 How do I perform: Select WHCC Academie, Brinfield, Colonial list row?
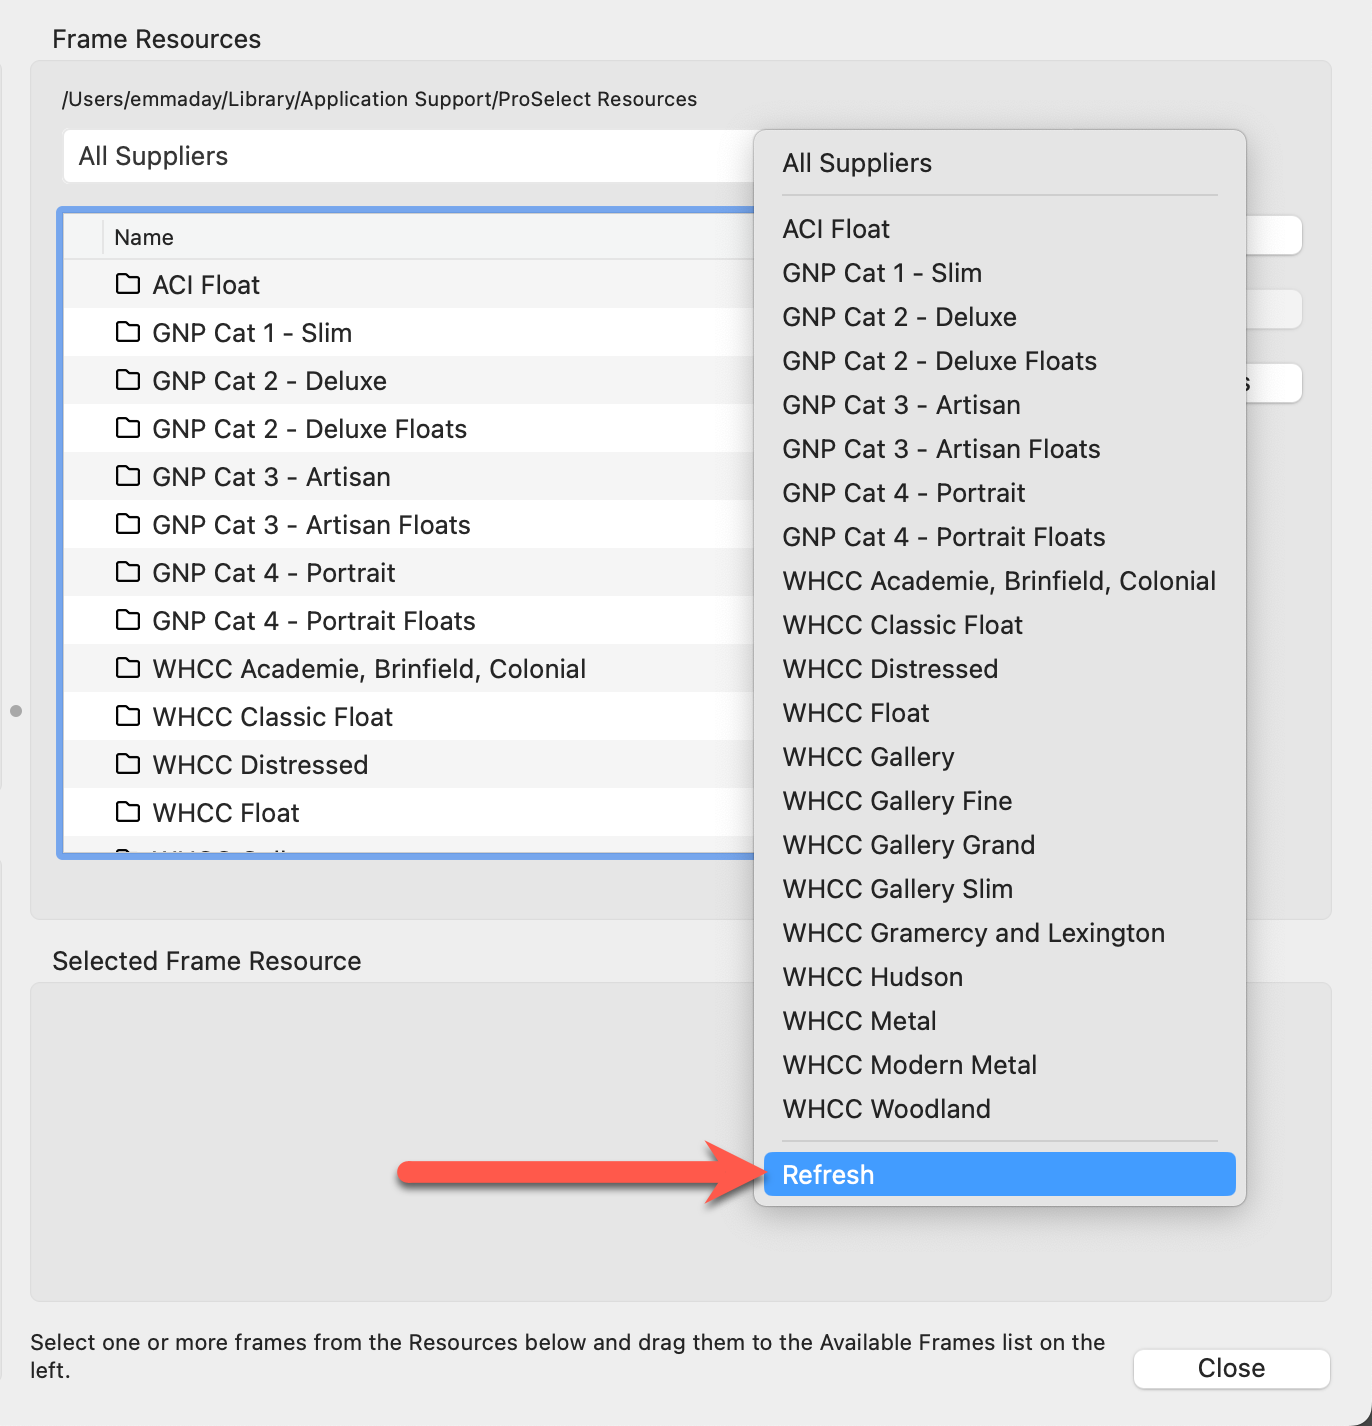point(369,669)
